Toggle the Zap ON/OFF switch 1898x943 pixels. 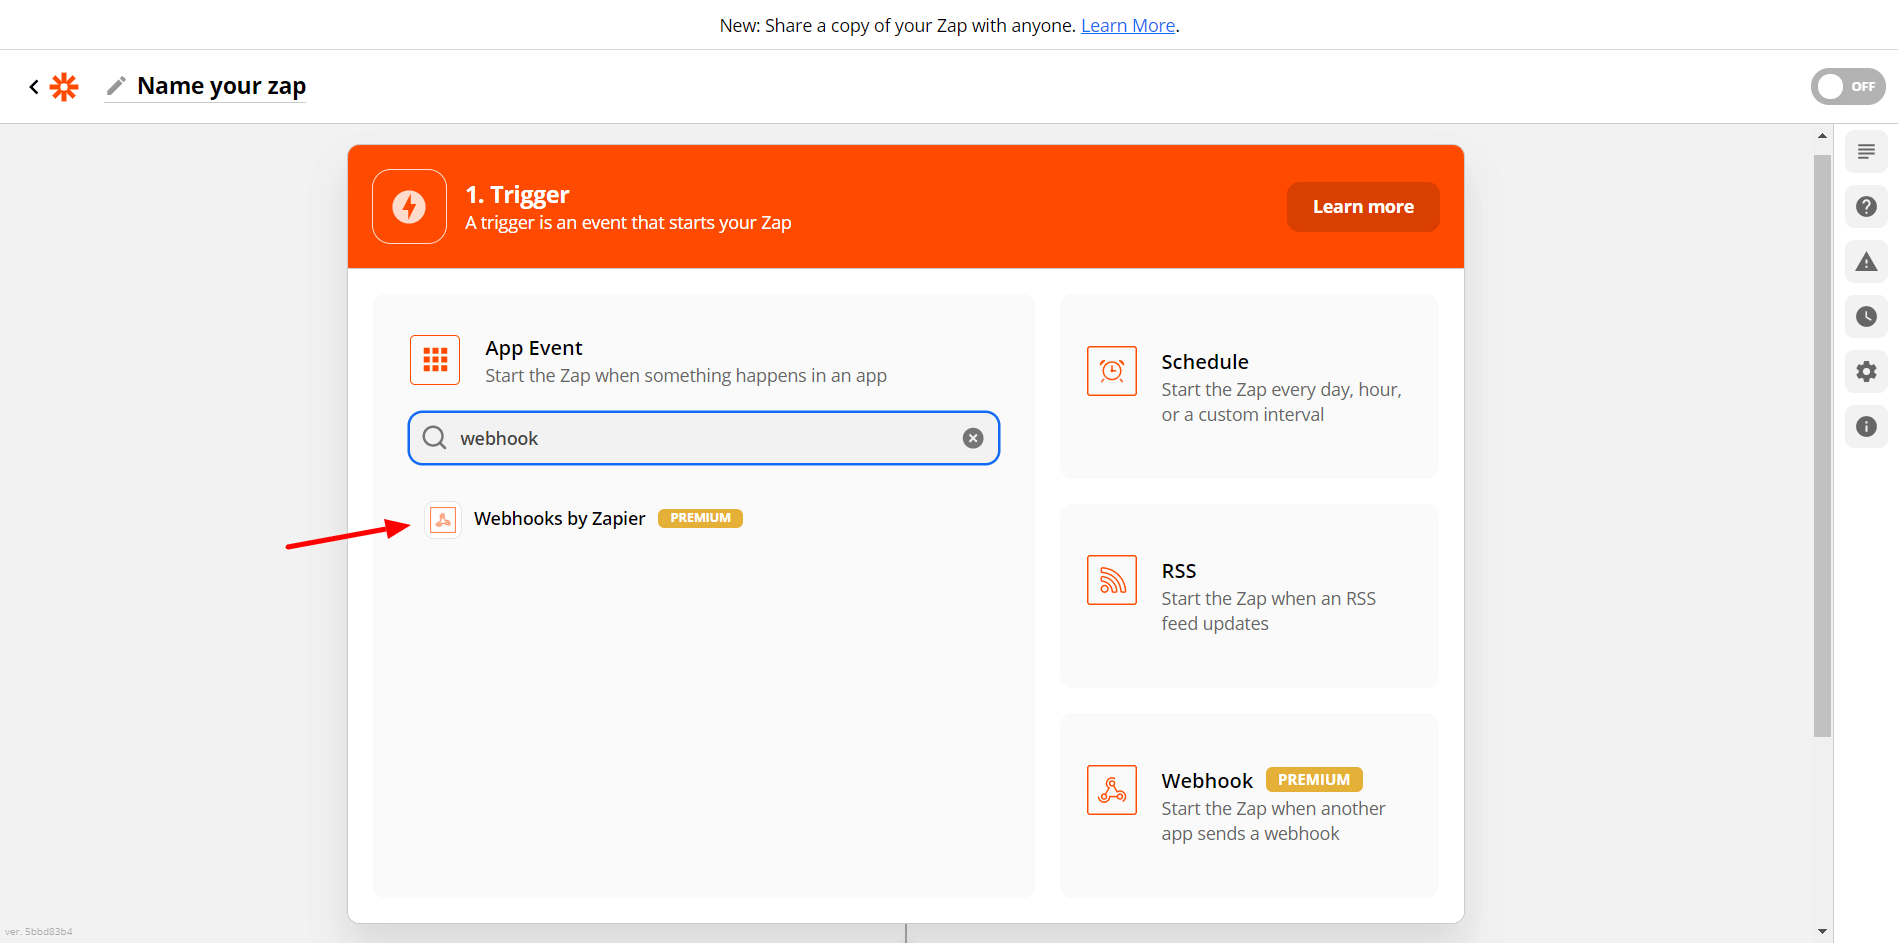tap(1848, 87)
